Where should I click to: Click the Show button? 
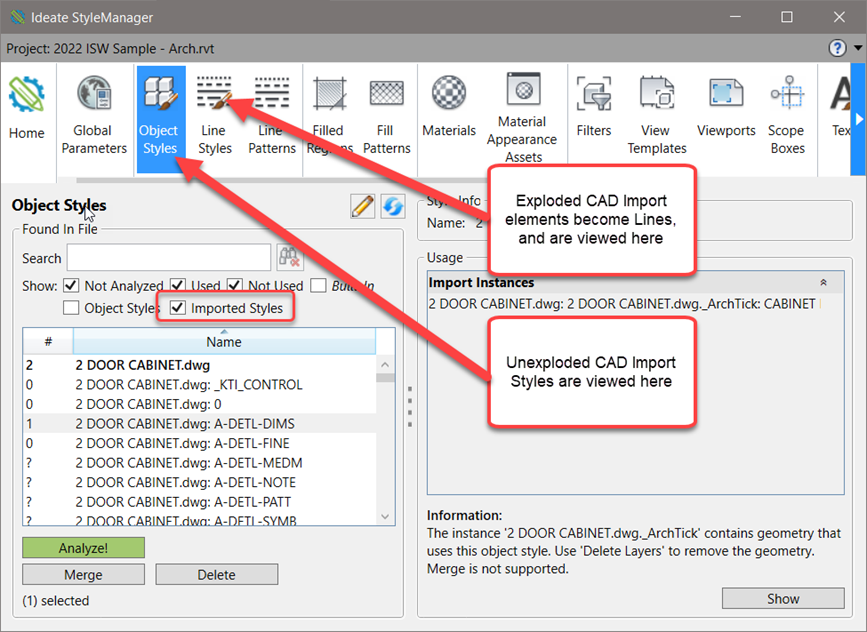click(x=783, y=598)
